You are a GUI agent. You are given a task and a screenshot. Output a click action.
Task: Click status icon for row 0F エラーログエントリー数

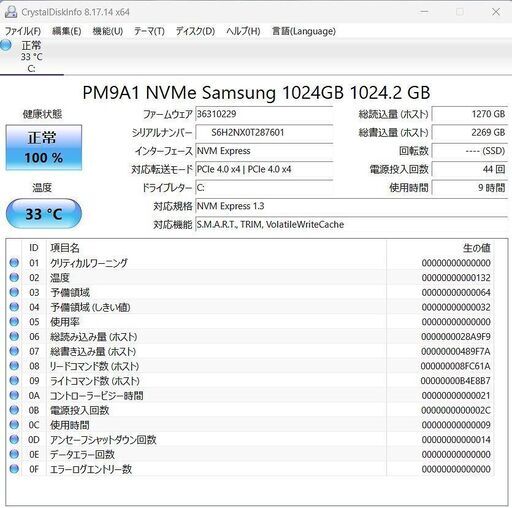[x=14, y=469]
